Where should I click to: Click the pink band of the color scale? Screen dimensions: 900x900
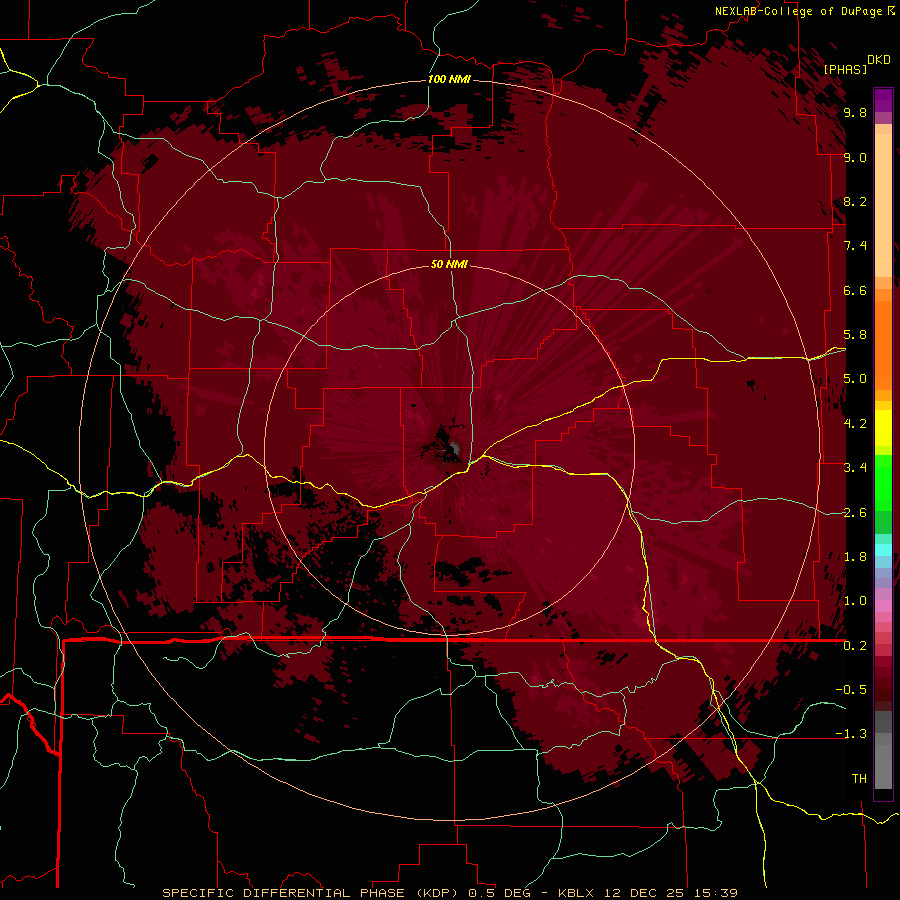883,606
